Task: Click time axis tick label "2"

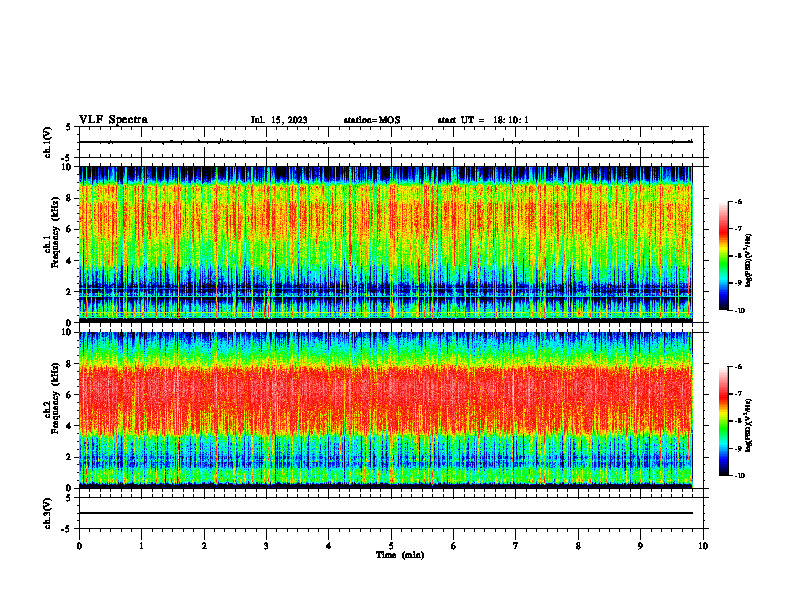Action: click(204, 546)
